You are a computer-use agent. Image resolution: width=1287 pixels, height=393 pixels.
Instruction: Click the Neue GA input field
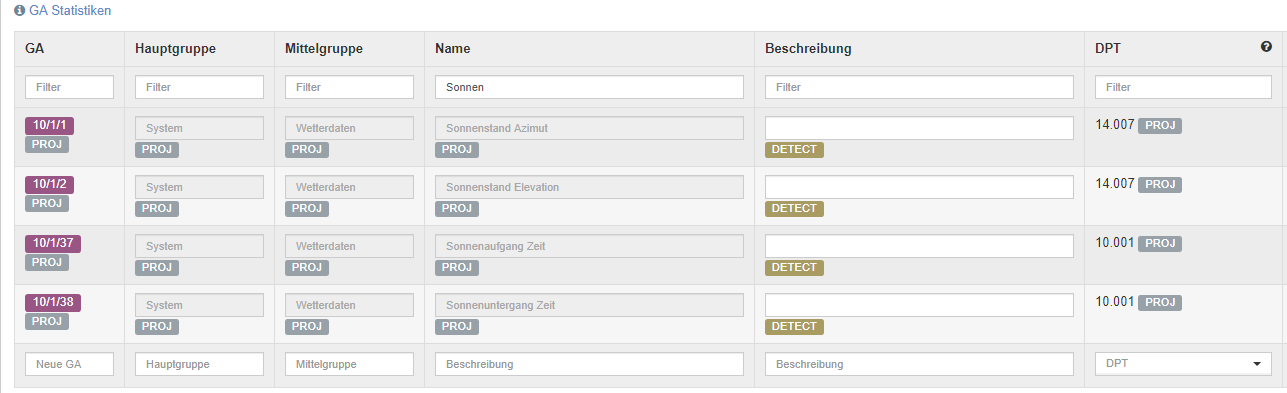[x=69, y=364]
